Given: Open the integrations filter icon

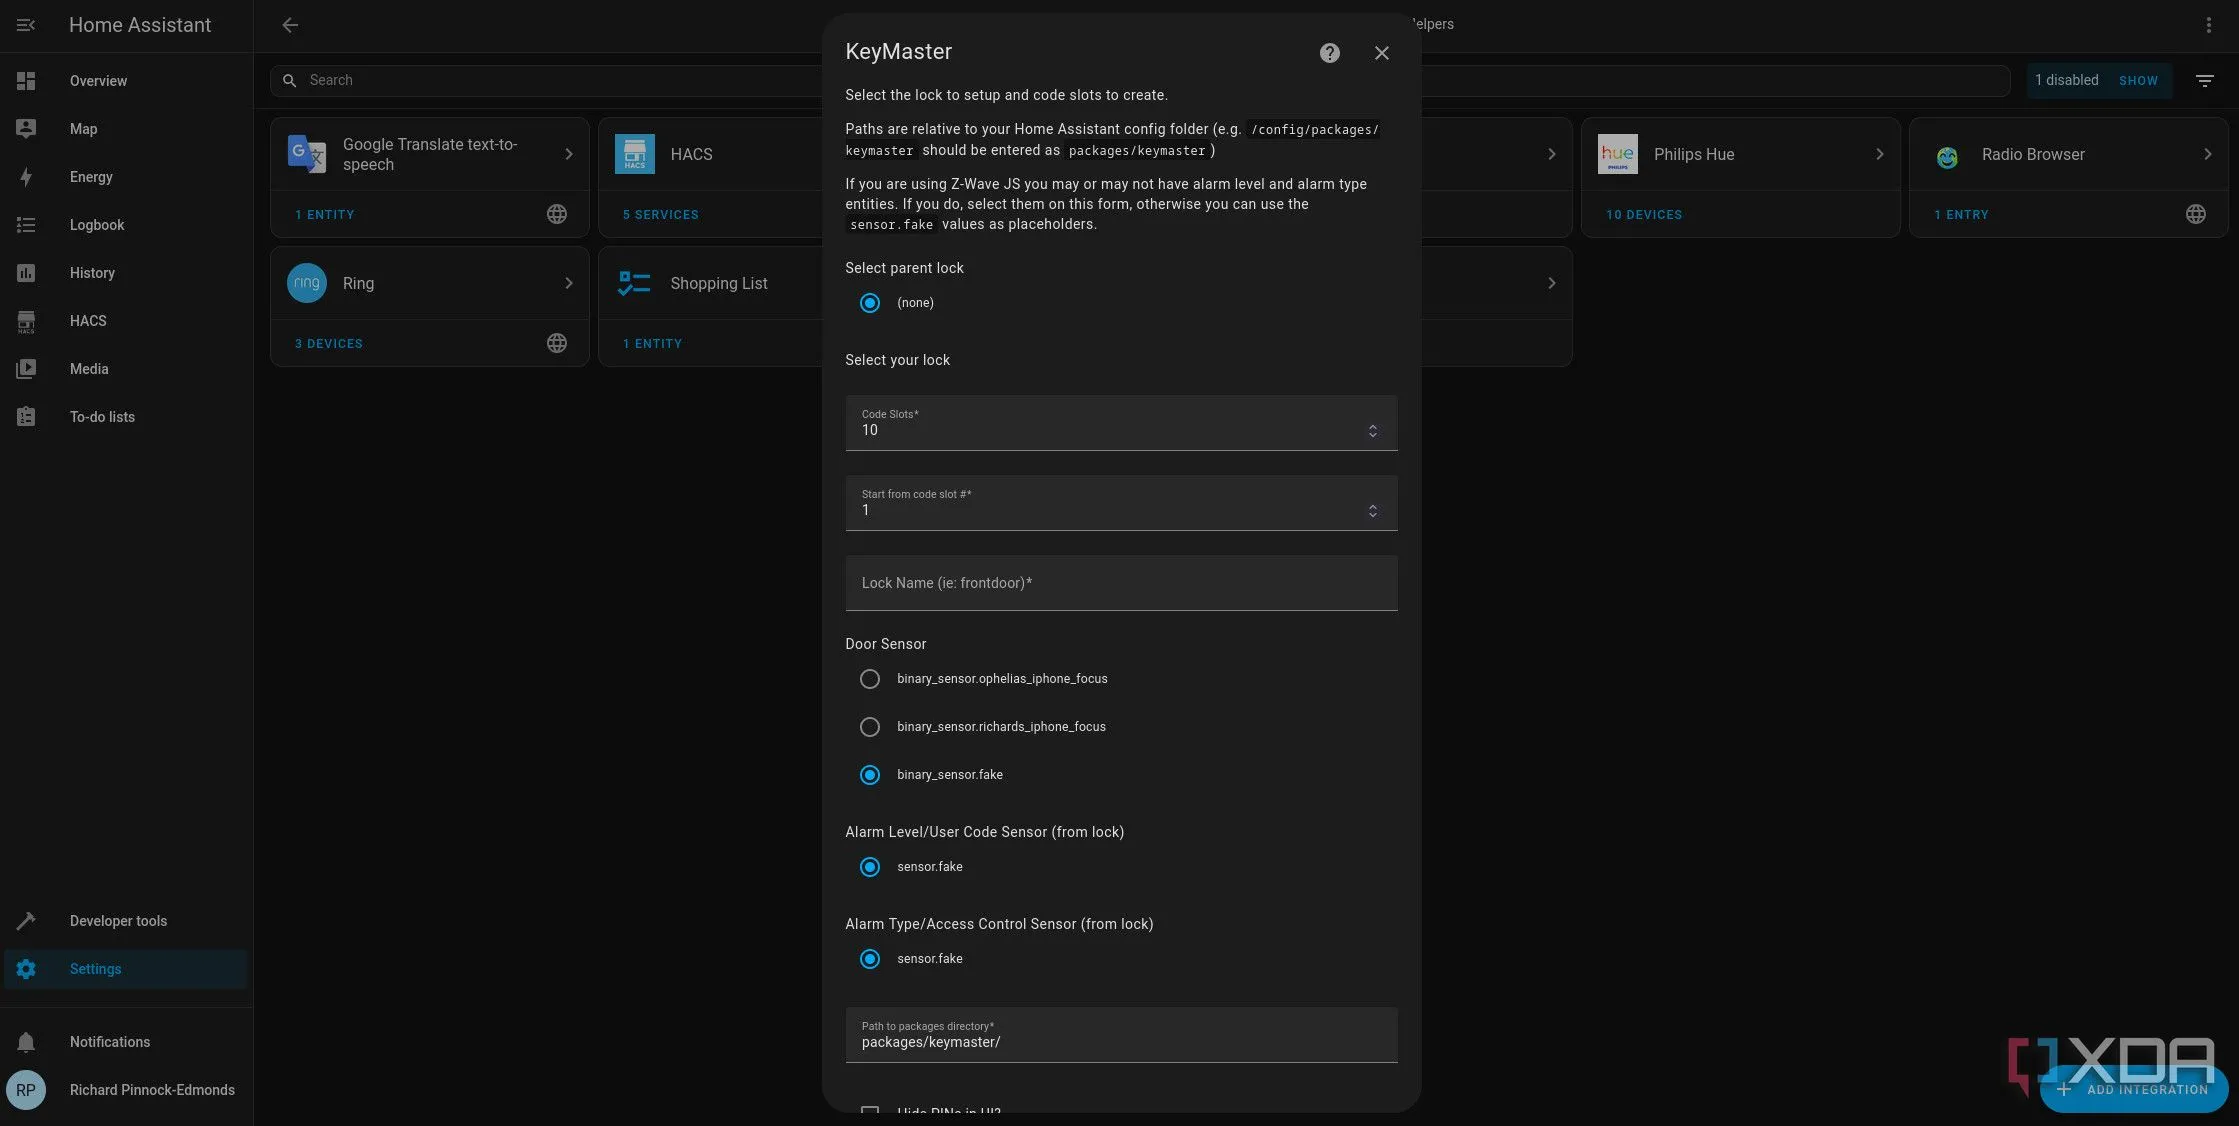Looking at the screenshot, I should pyautogui.click(x=2204, y=81).
